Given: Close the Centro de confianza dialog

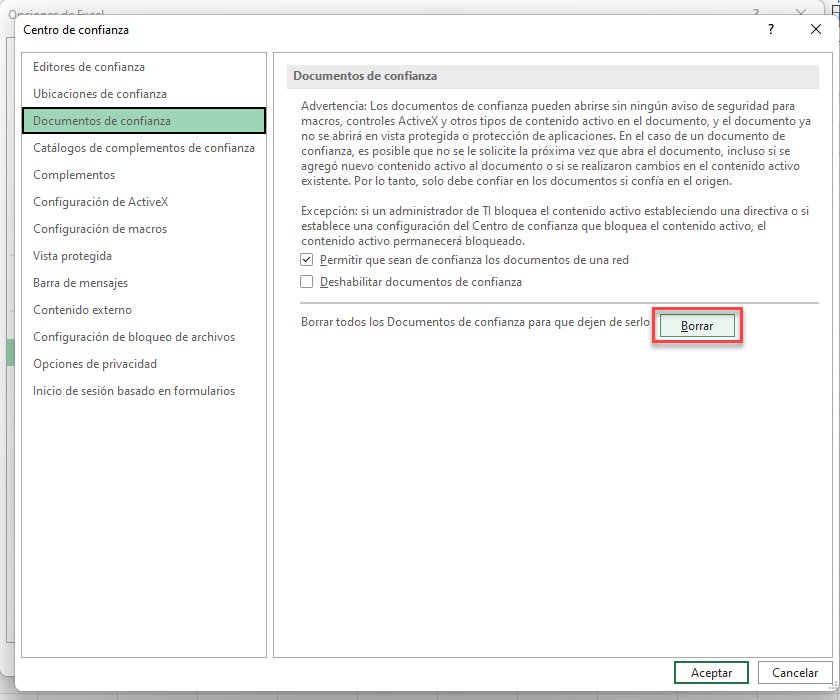Looking at the screenshot, I should 815,29.
